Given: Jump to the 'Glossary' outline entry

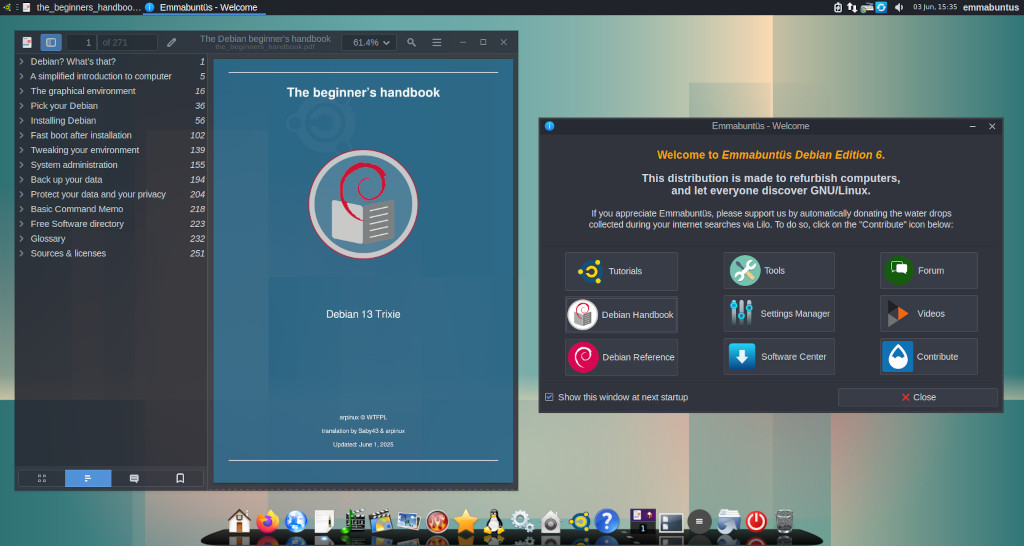Looking at the screenshot, I should pyautogui.click(x=111, y=238).
